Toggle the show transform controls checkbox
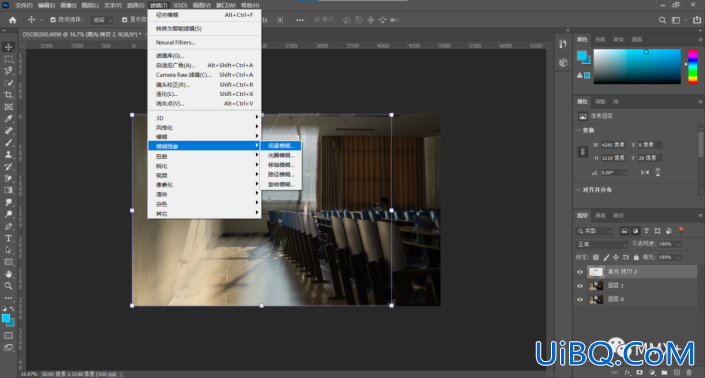The height and width of the screenshot is (378, 705). coord(125,20)
